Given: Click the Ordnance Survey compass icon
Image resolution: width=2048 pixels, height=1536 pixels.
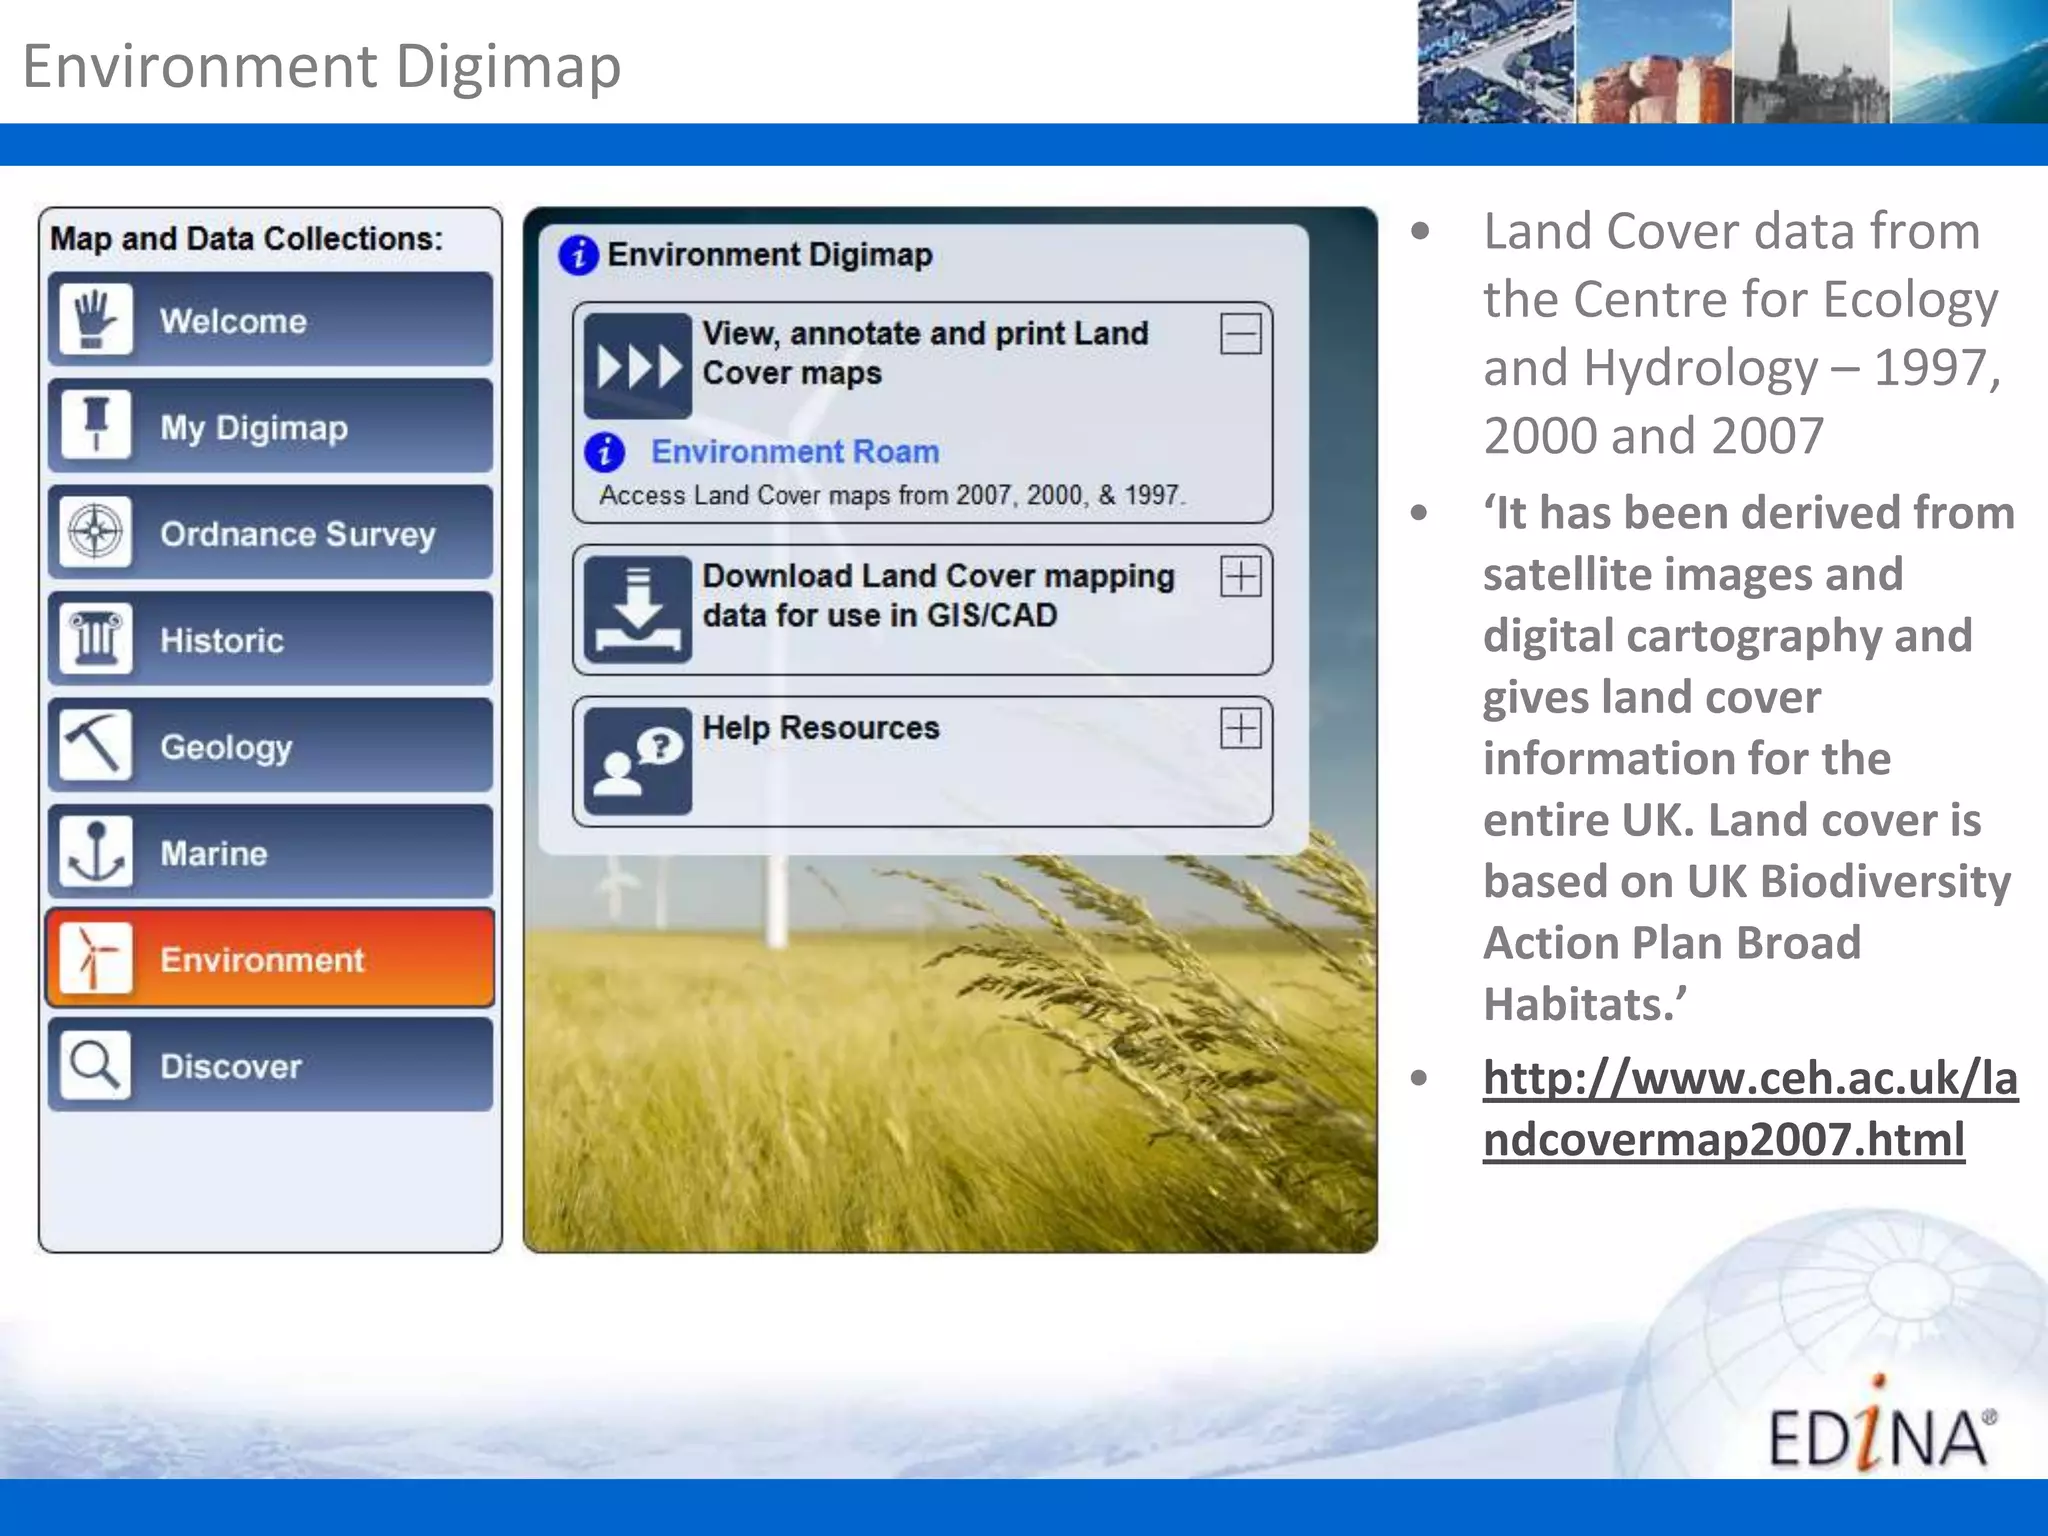Looking at the screenshot, I should tap(95, 532).
